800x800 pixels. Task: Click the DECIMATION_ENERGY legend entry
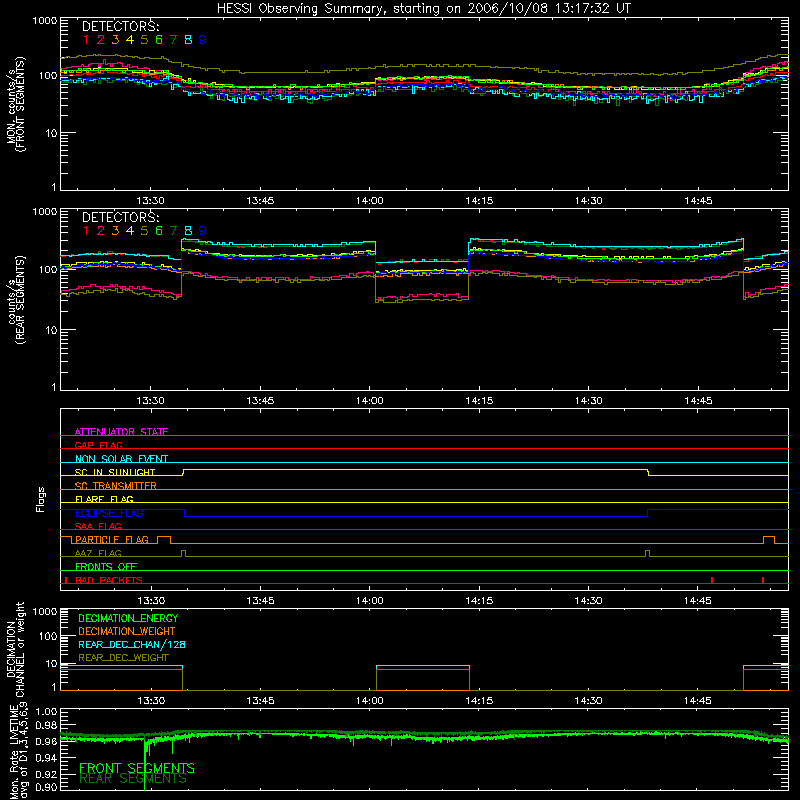128,618
